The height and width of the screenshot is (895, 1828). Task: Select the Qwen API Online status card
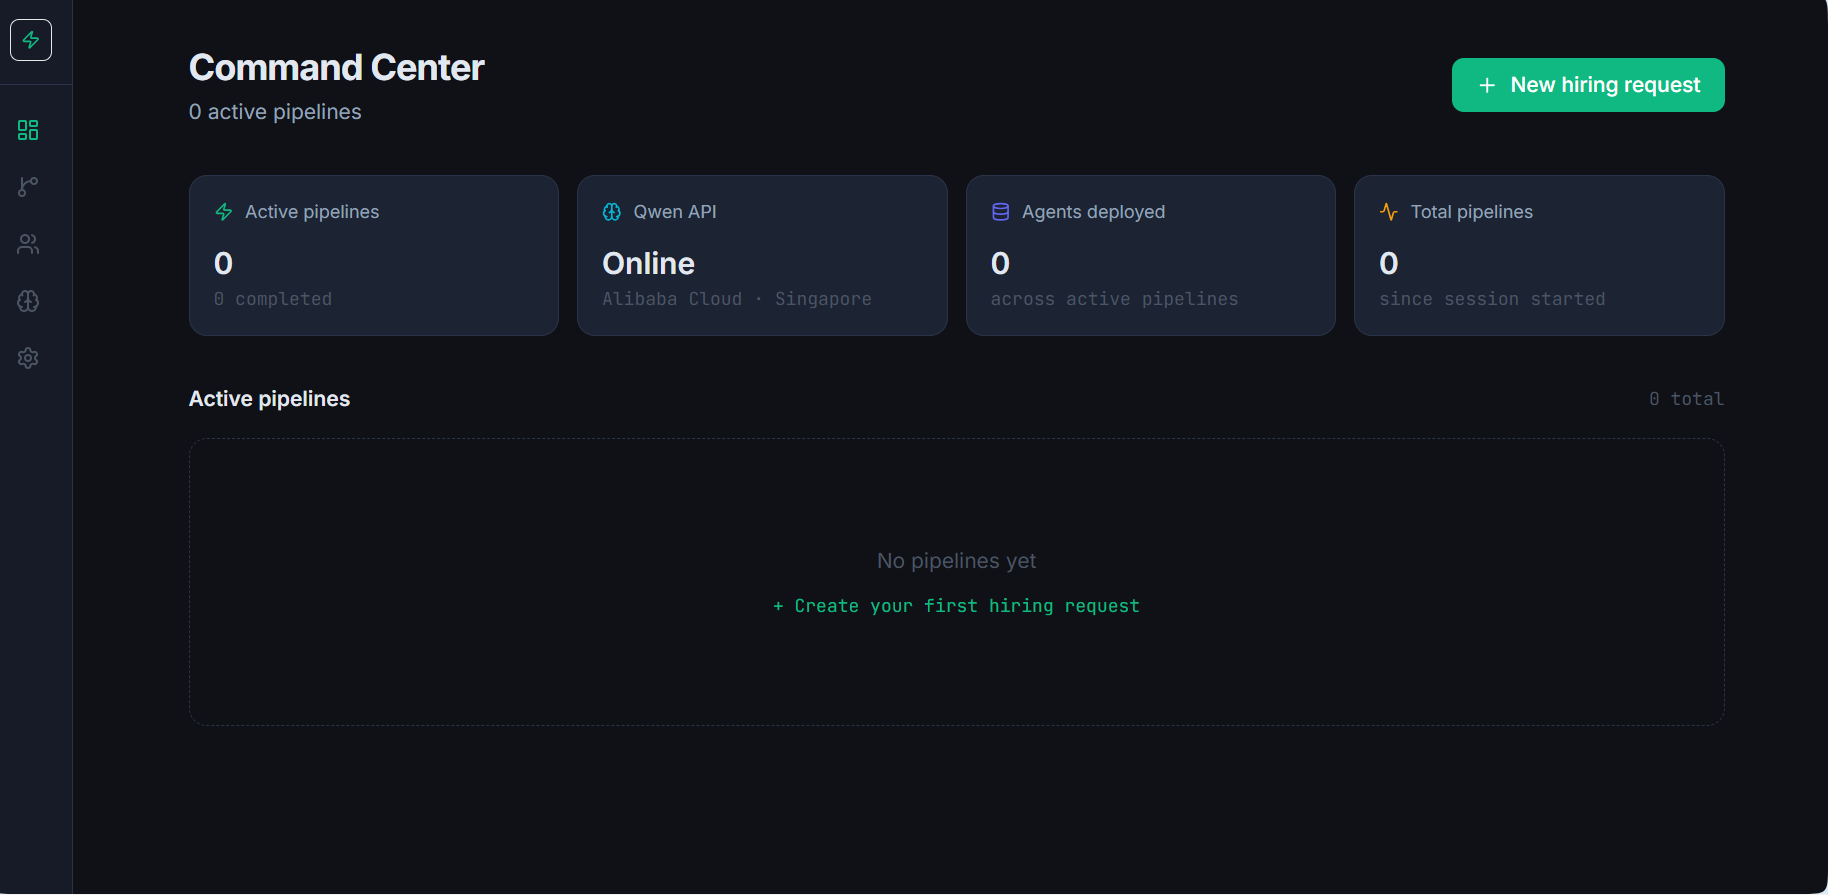tap(762, 256)
